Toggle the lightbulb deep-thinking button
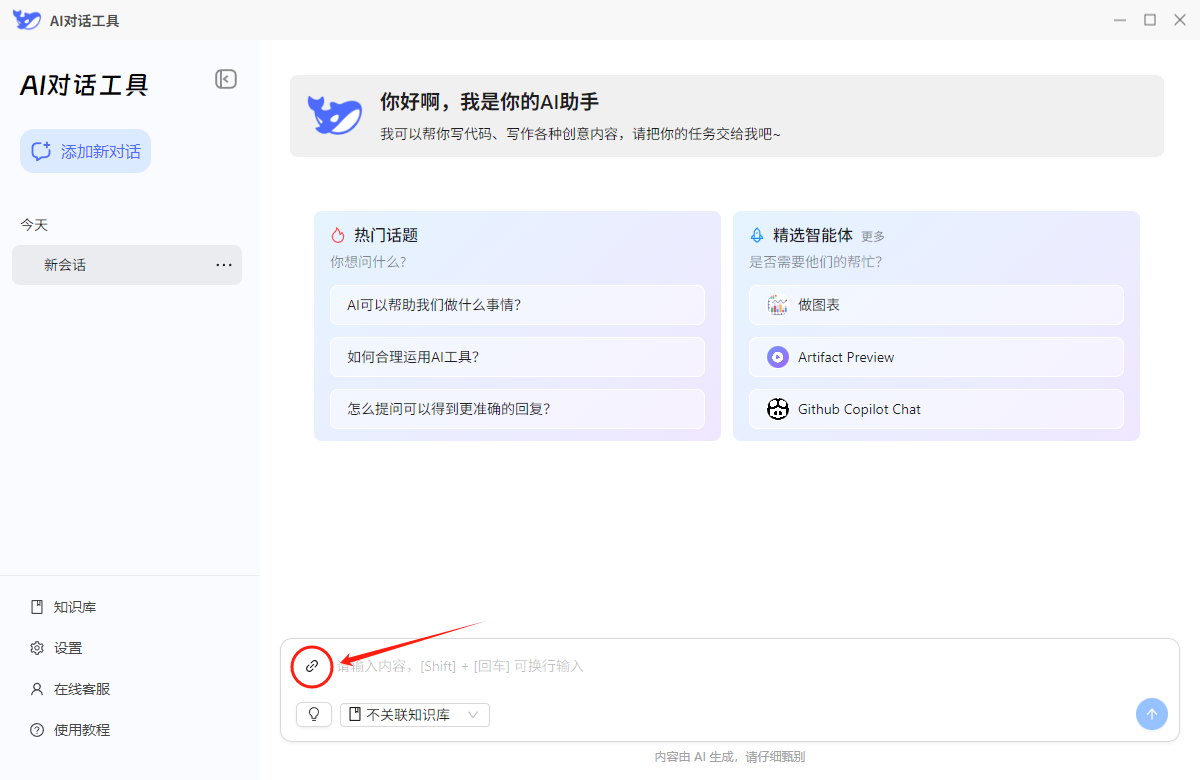The image size is (1200, 780). click(314, 714)
